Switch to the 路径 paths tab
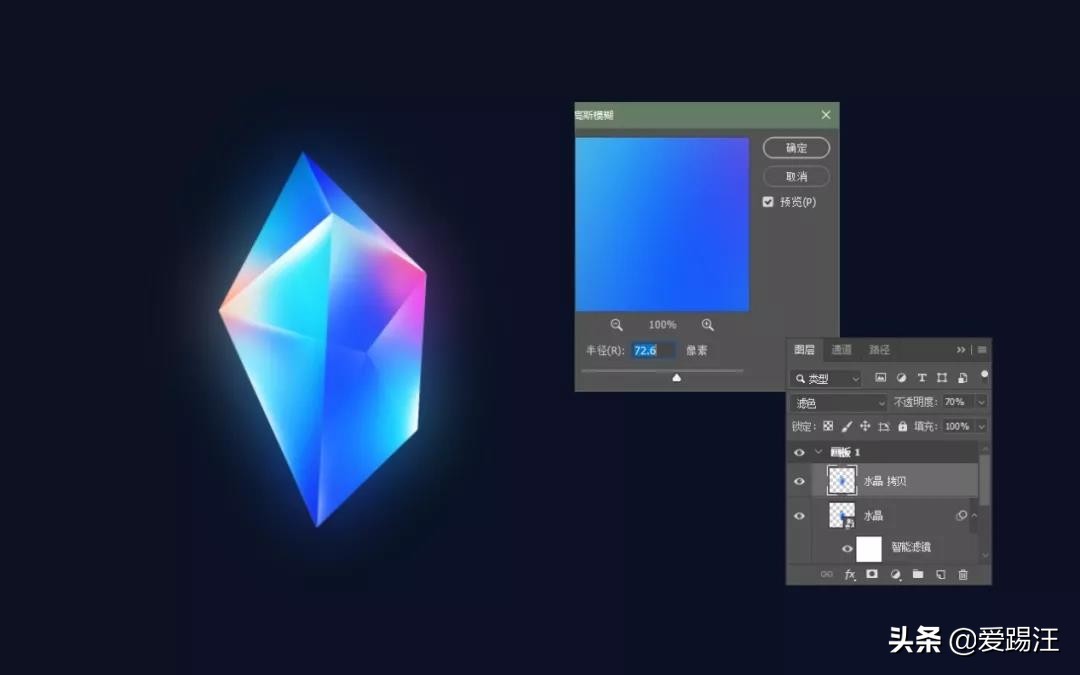The height and width of the screenshot is (675, 1080). 879,350
